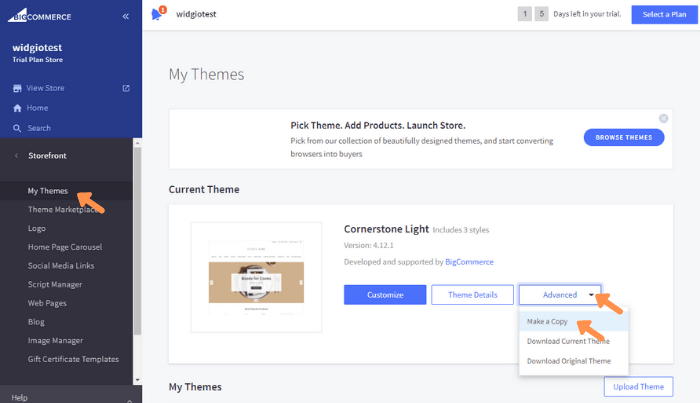Follow the BigCommerce developer link

coord(469,262)
